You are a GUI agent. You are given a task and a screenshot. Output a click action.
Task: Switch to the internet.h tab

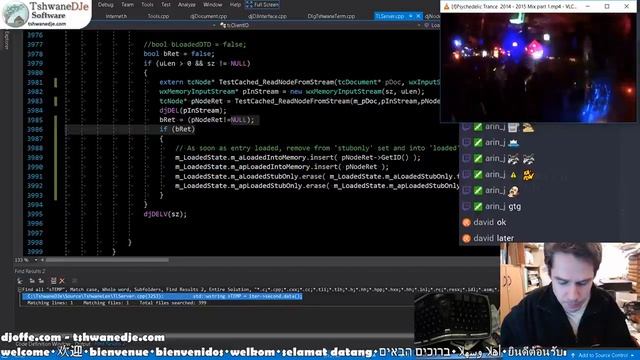coord(116,16)
